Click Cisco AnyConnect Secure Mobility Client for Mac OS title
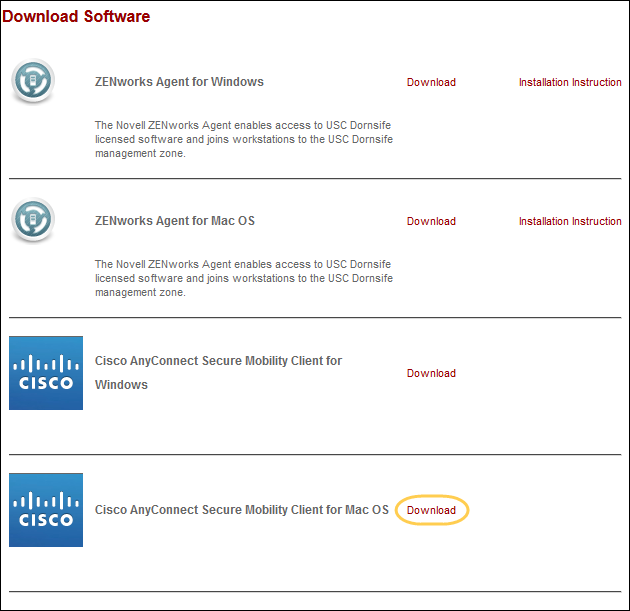The image size is (630, 611). tap(241, 510)
